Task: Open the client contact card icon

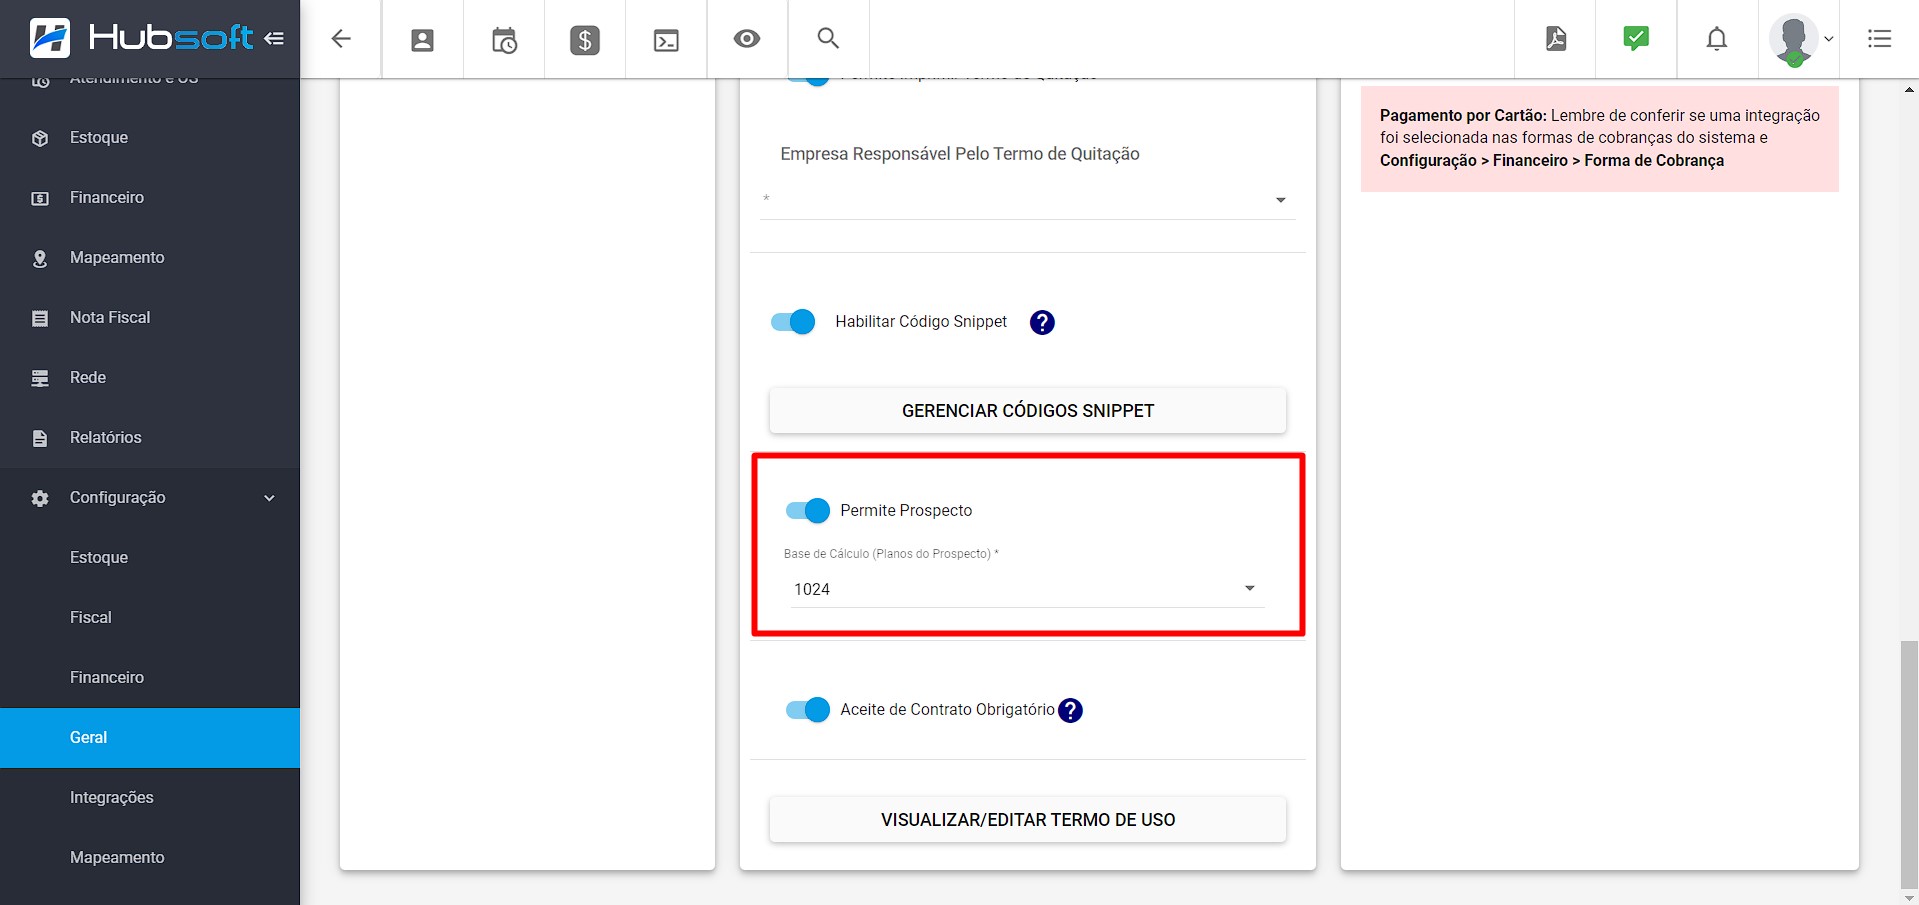Action: (422, 40)
